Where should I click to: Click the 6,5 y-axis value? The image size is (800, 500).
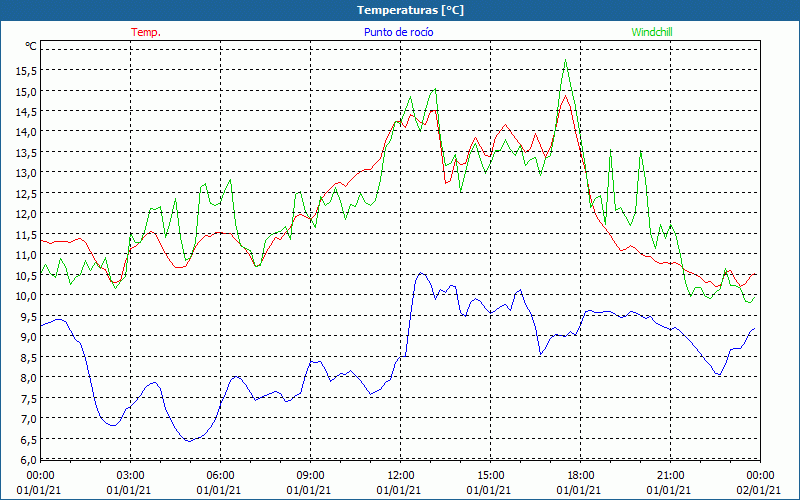(x=28, y=439)
